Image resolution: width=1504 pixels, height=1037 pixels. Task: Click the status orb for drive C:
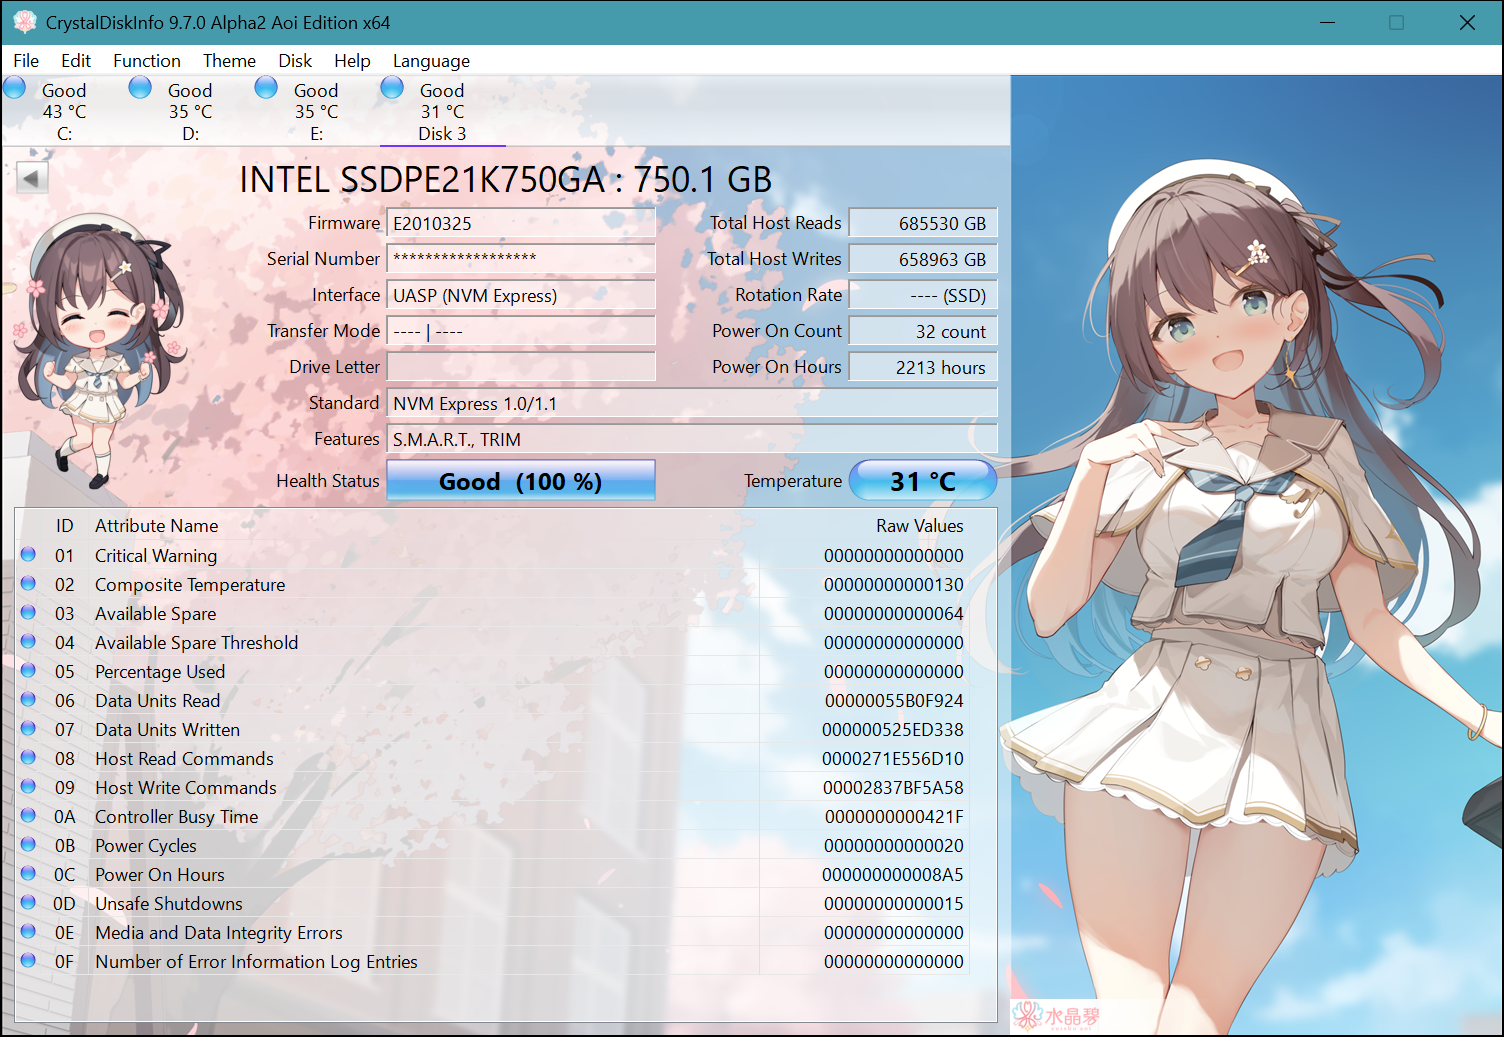point(15,88)
